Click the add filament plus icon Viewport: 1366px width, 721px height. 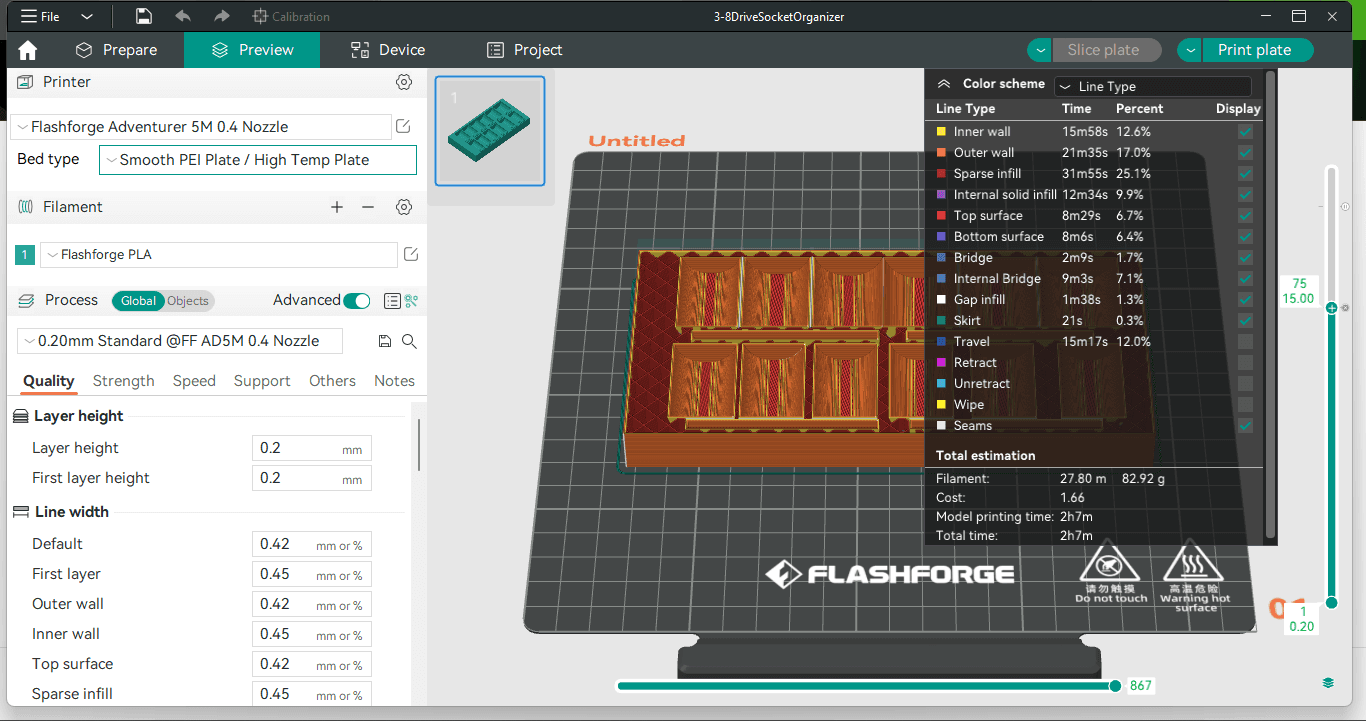[337, 207]
